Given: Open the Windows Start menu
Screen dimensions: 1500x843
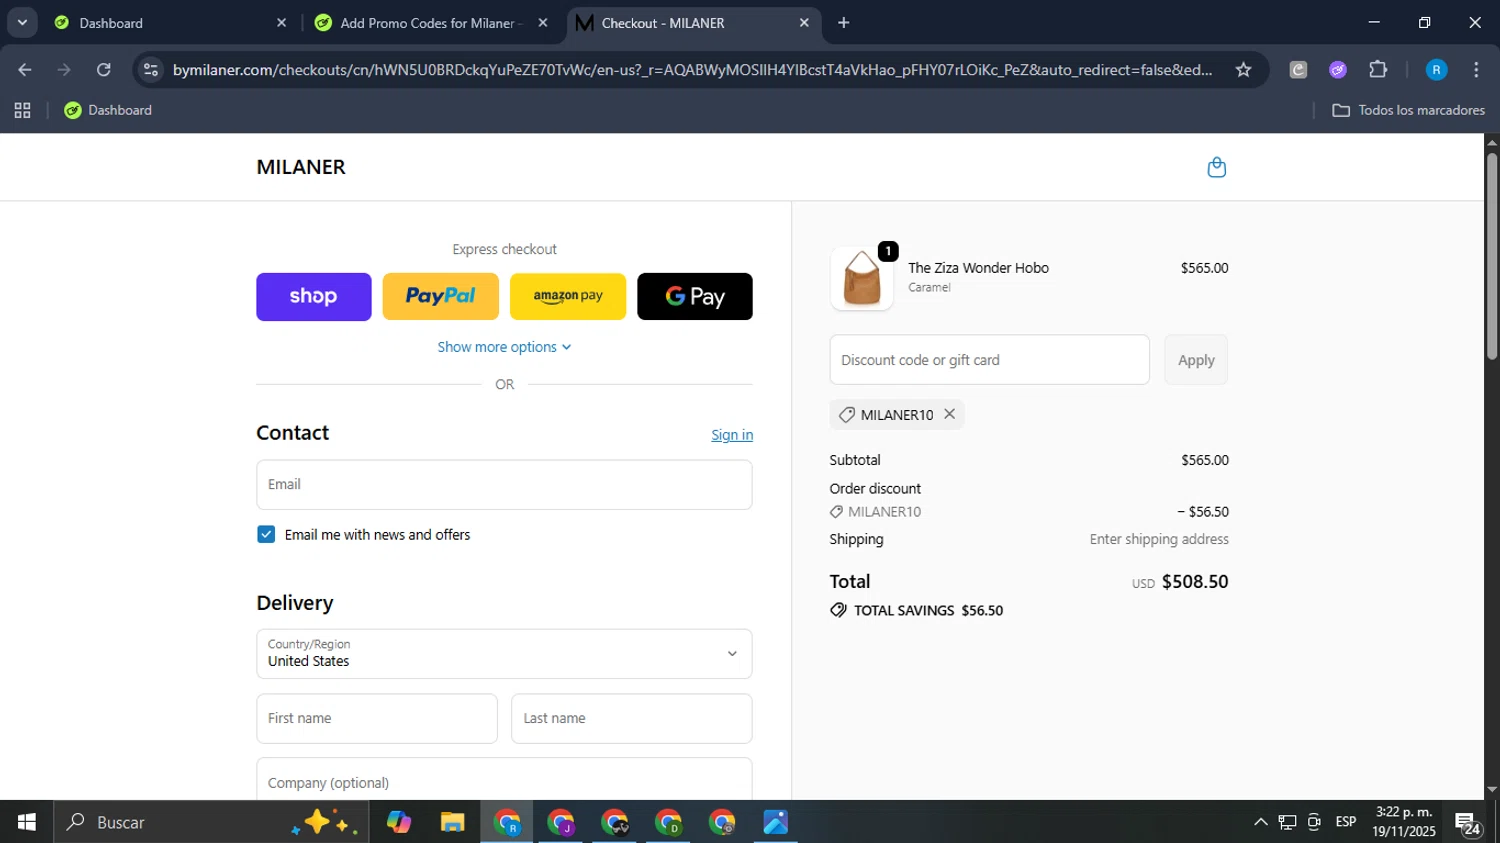Looking at the screenshot, I should click(26, 822).
